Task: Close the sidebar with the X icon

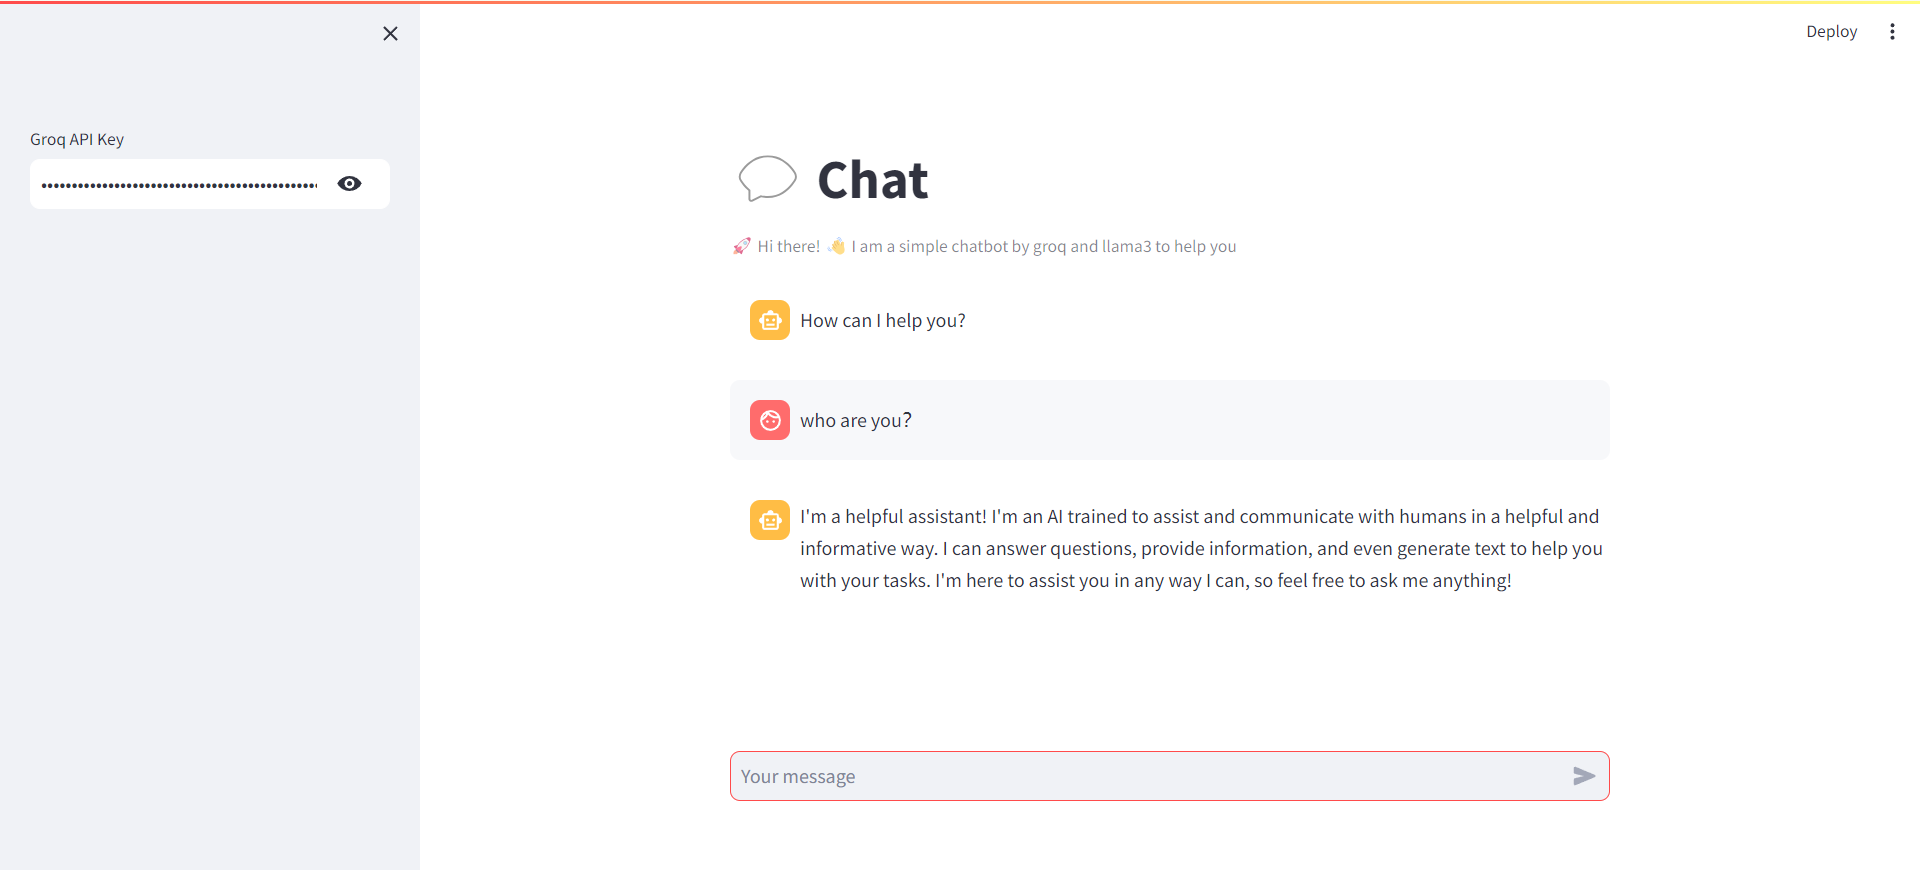Action: (x=390, y=34)
